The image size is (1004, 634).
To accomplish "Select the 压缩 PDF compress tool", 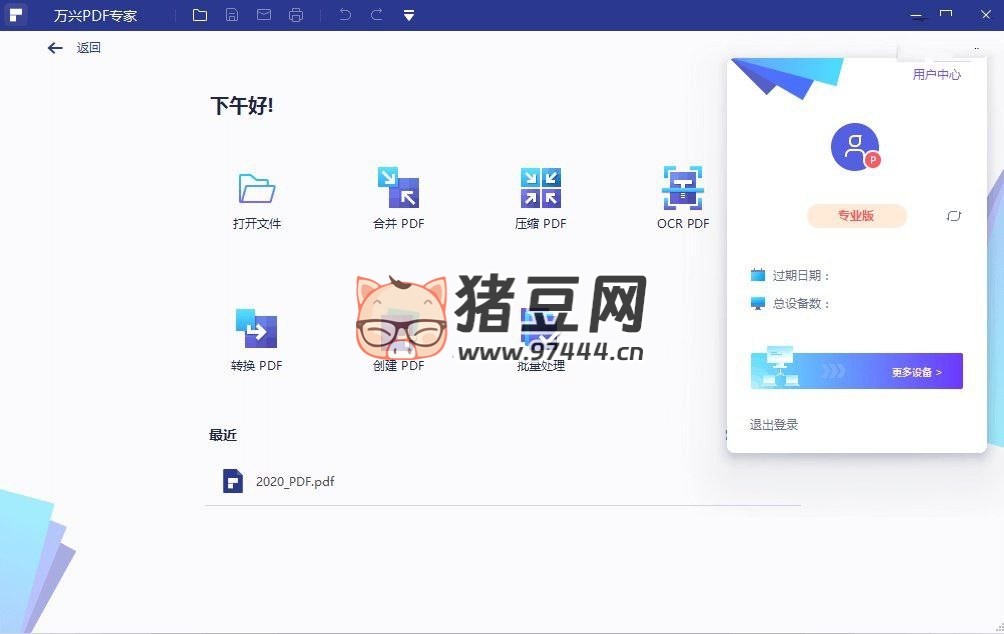I will [x=541, y=189].
